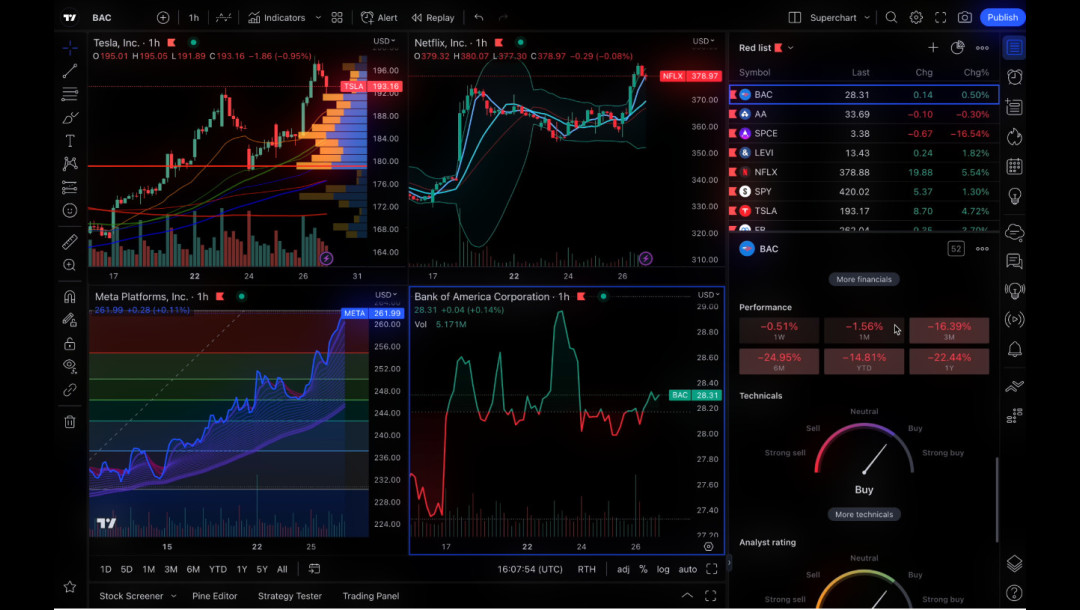This screenshot has height=610, width=1080.
Task: Start bar Replay mode
Action: [x=433, y=17]
